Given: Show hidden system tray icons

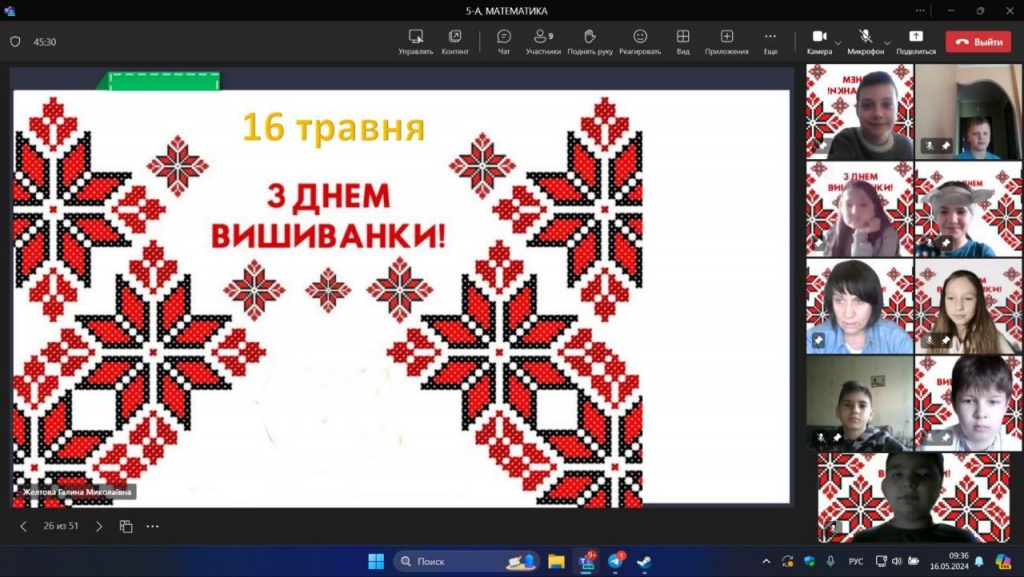Looking at the screenshot, I should point(766,561).
